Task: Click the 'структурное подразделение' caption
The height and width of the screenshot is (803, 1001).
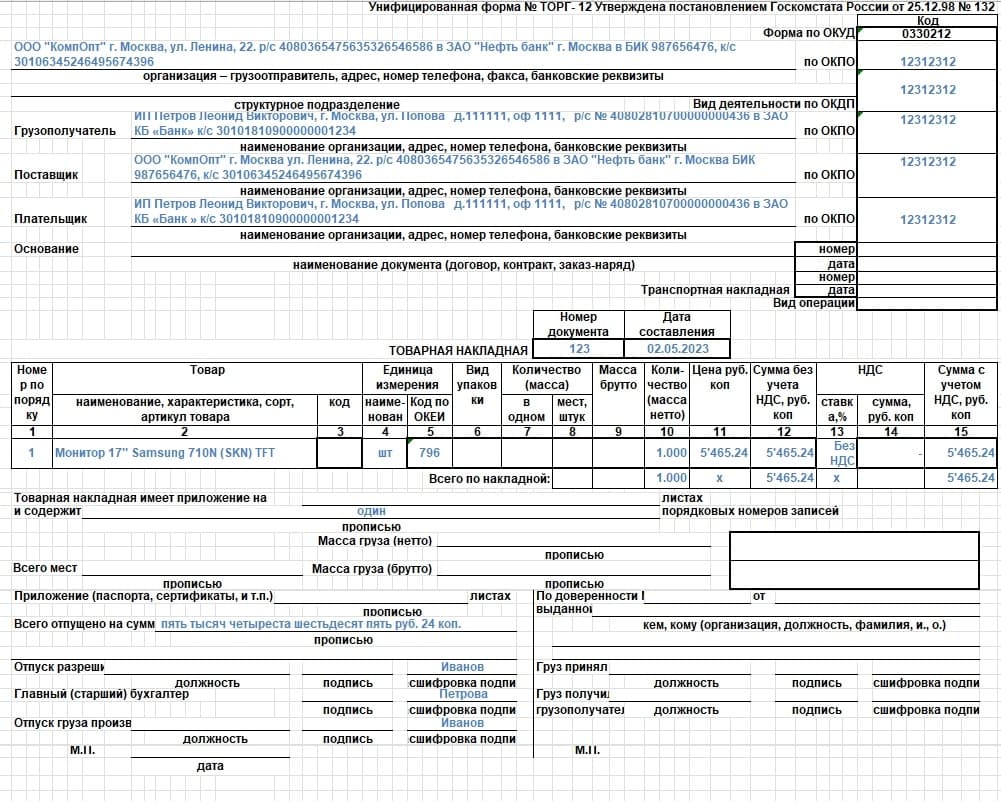Action: click(317, 104)
